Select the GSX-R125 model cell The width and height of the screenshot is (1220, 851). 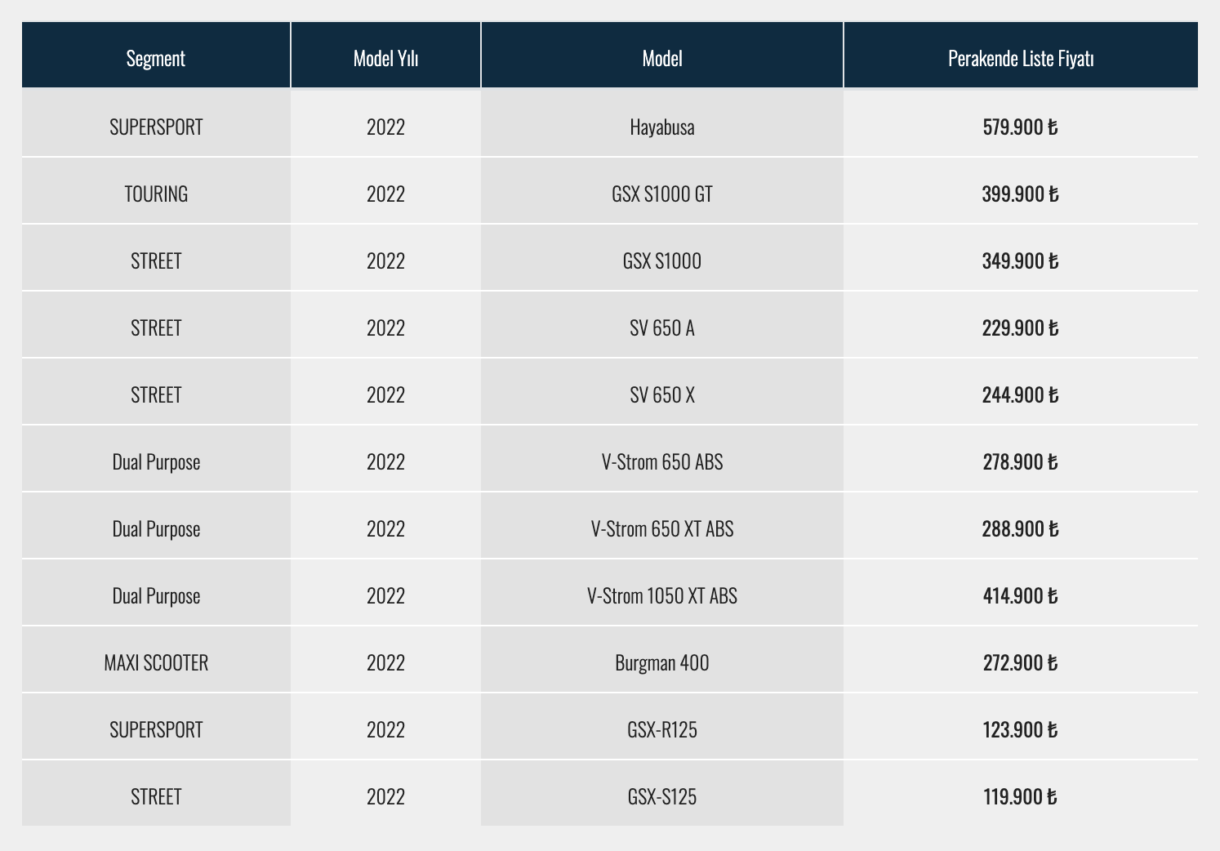click(x=662, y=730)
